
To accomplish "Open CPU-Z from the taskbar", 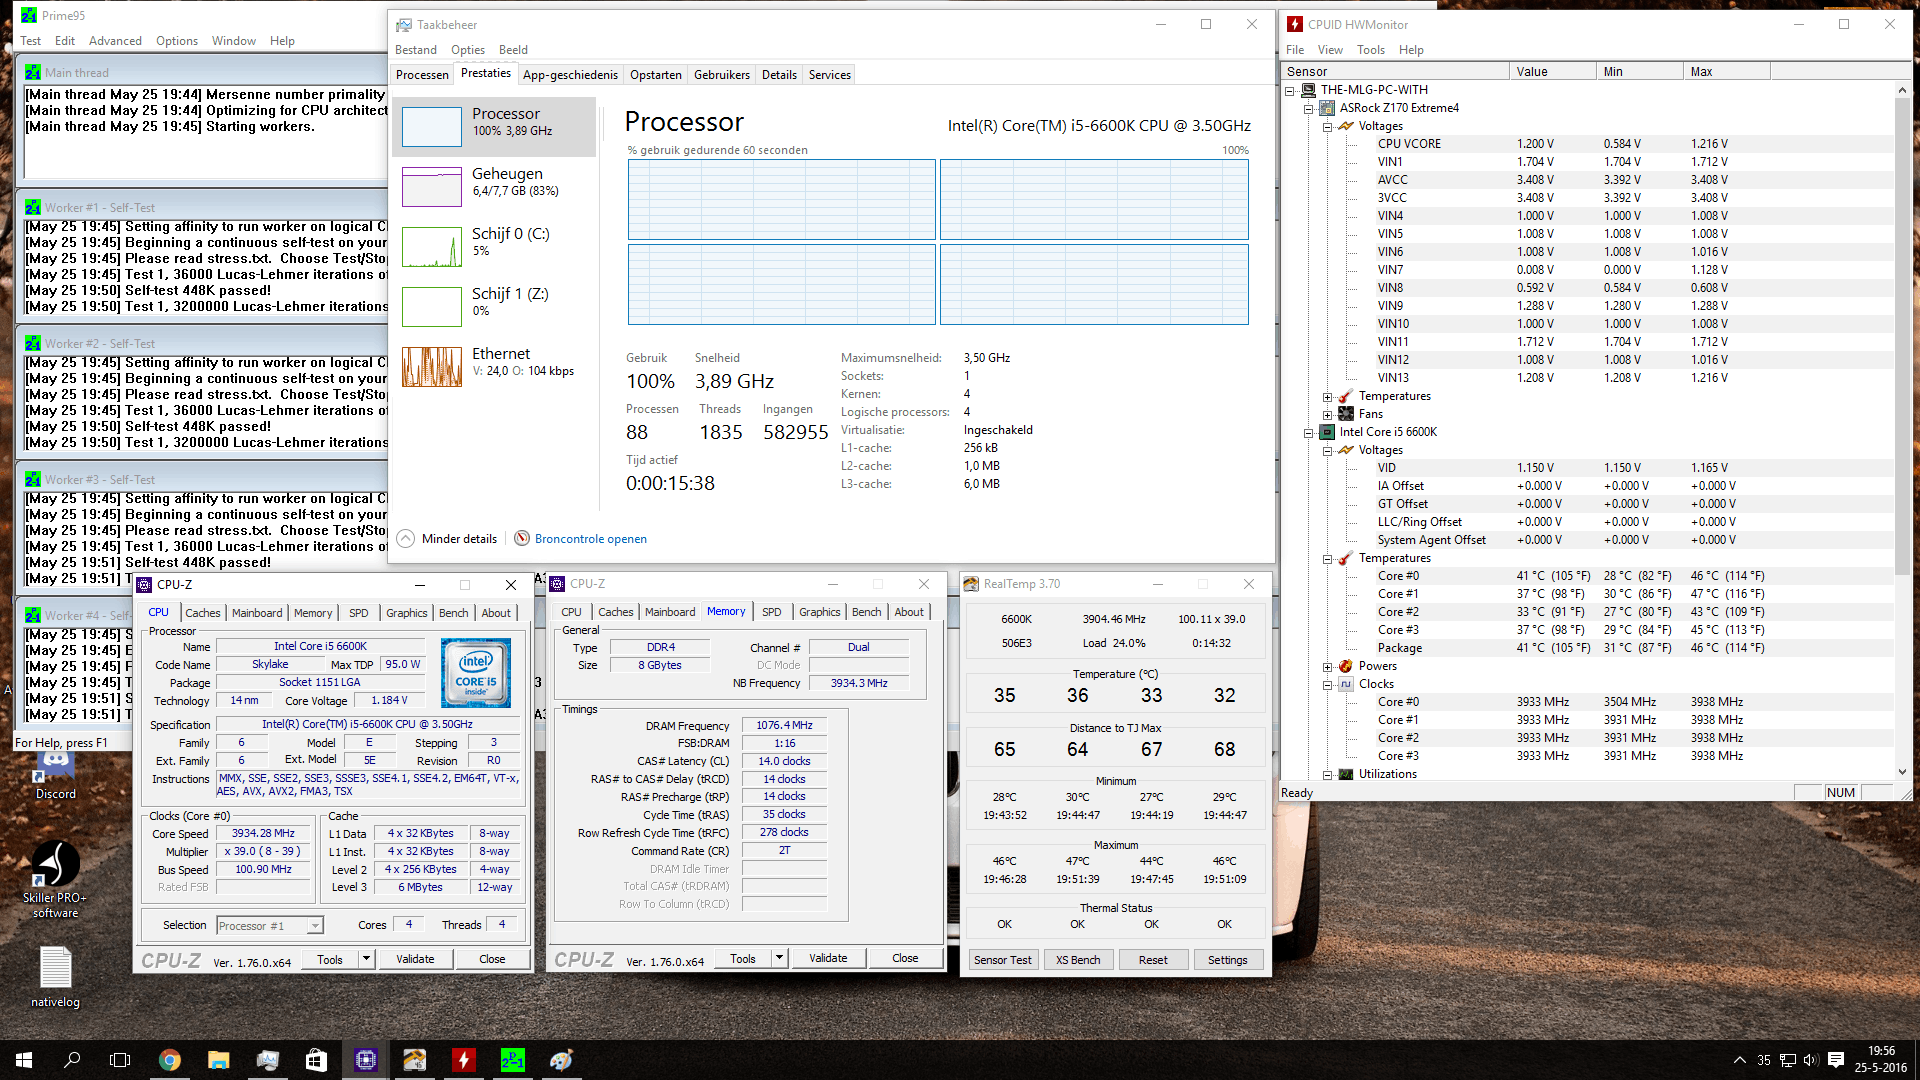I will click(365, 1060).
